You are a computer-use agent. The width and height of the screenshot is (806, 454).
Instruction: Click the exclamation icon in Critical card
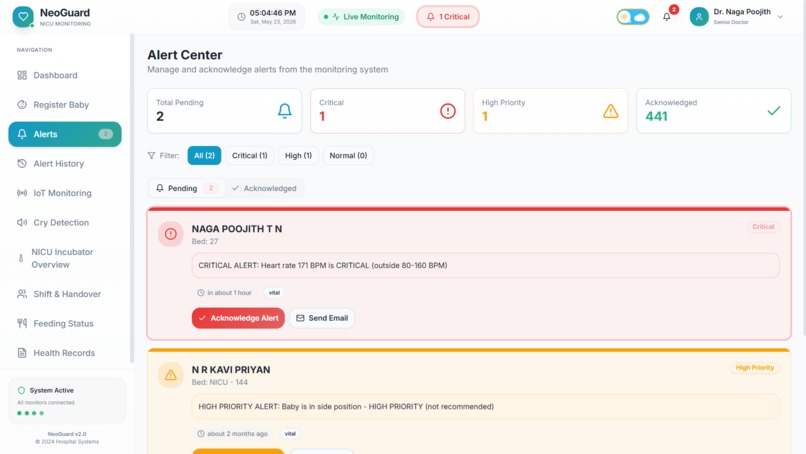448,111
